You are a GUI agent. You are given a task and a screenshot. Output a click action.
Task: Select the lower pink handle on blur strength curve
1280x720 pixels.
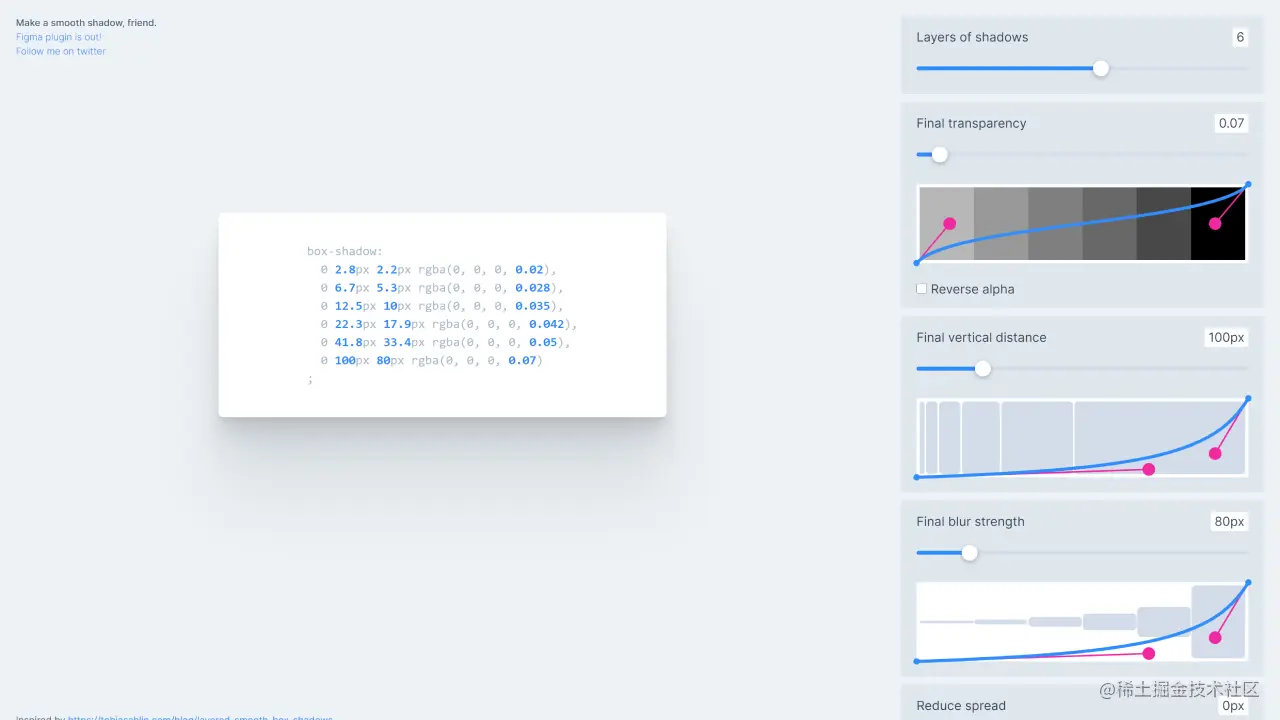click(x=1149, y=653)
